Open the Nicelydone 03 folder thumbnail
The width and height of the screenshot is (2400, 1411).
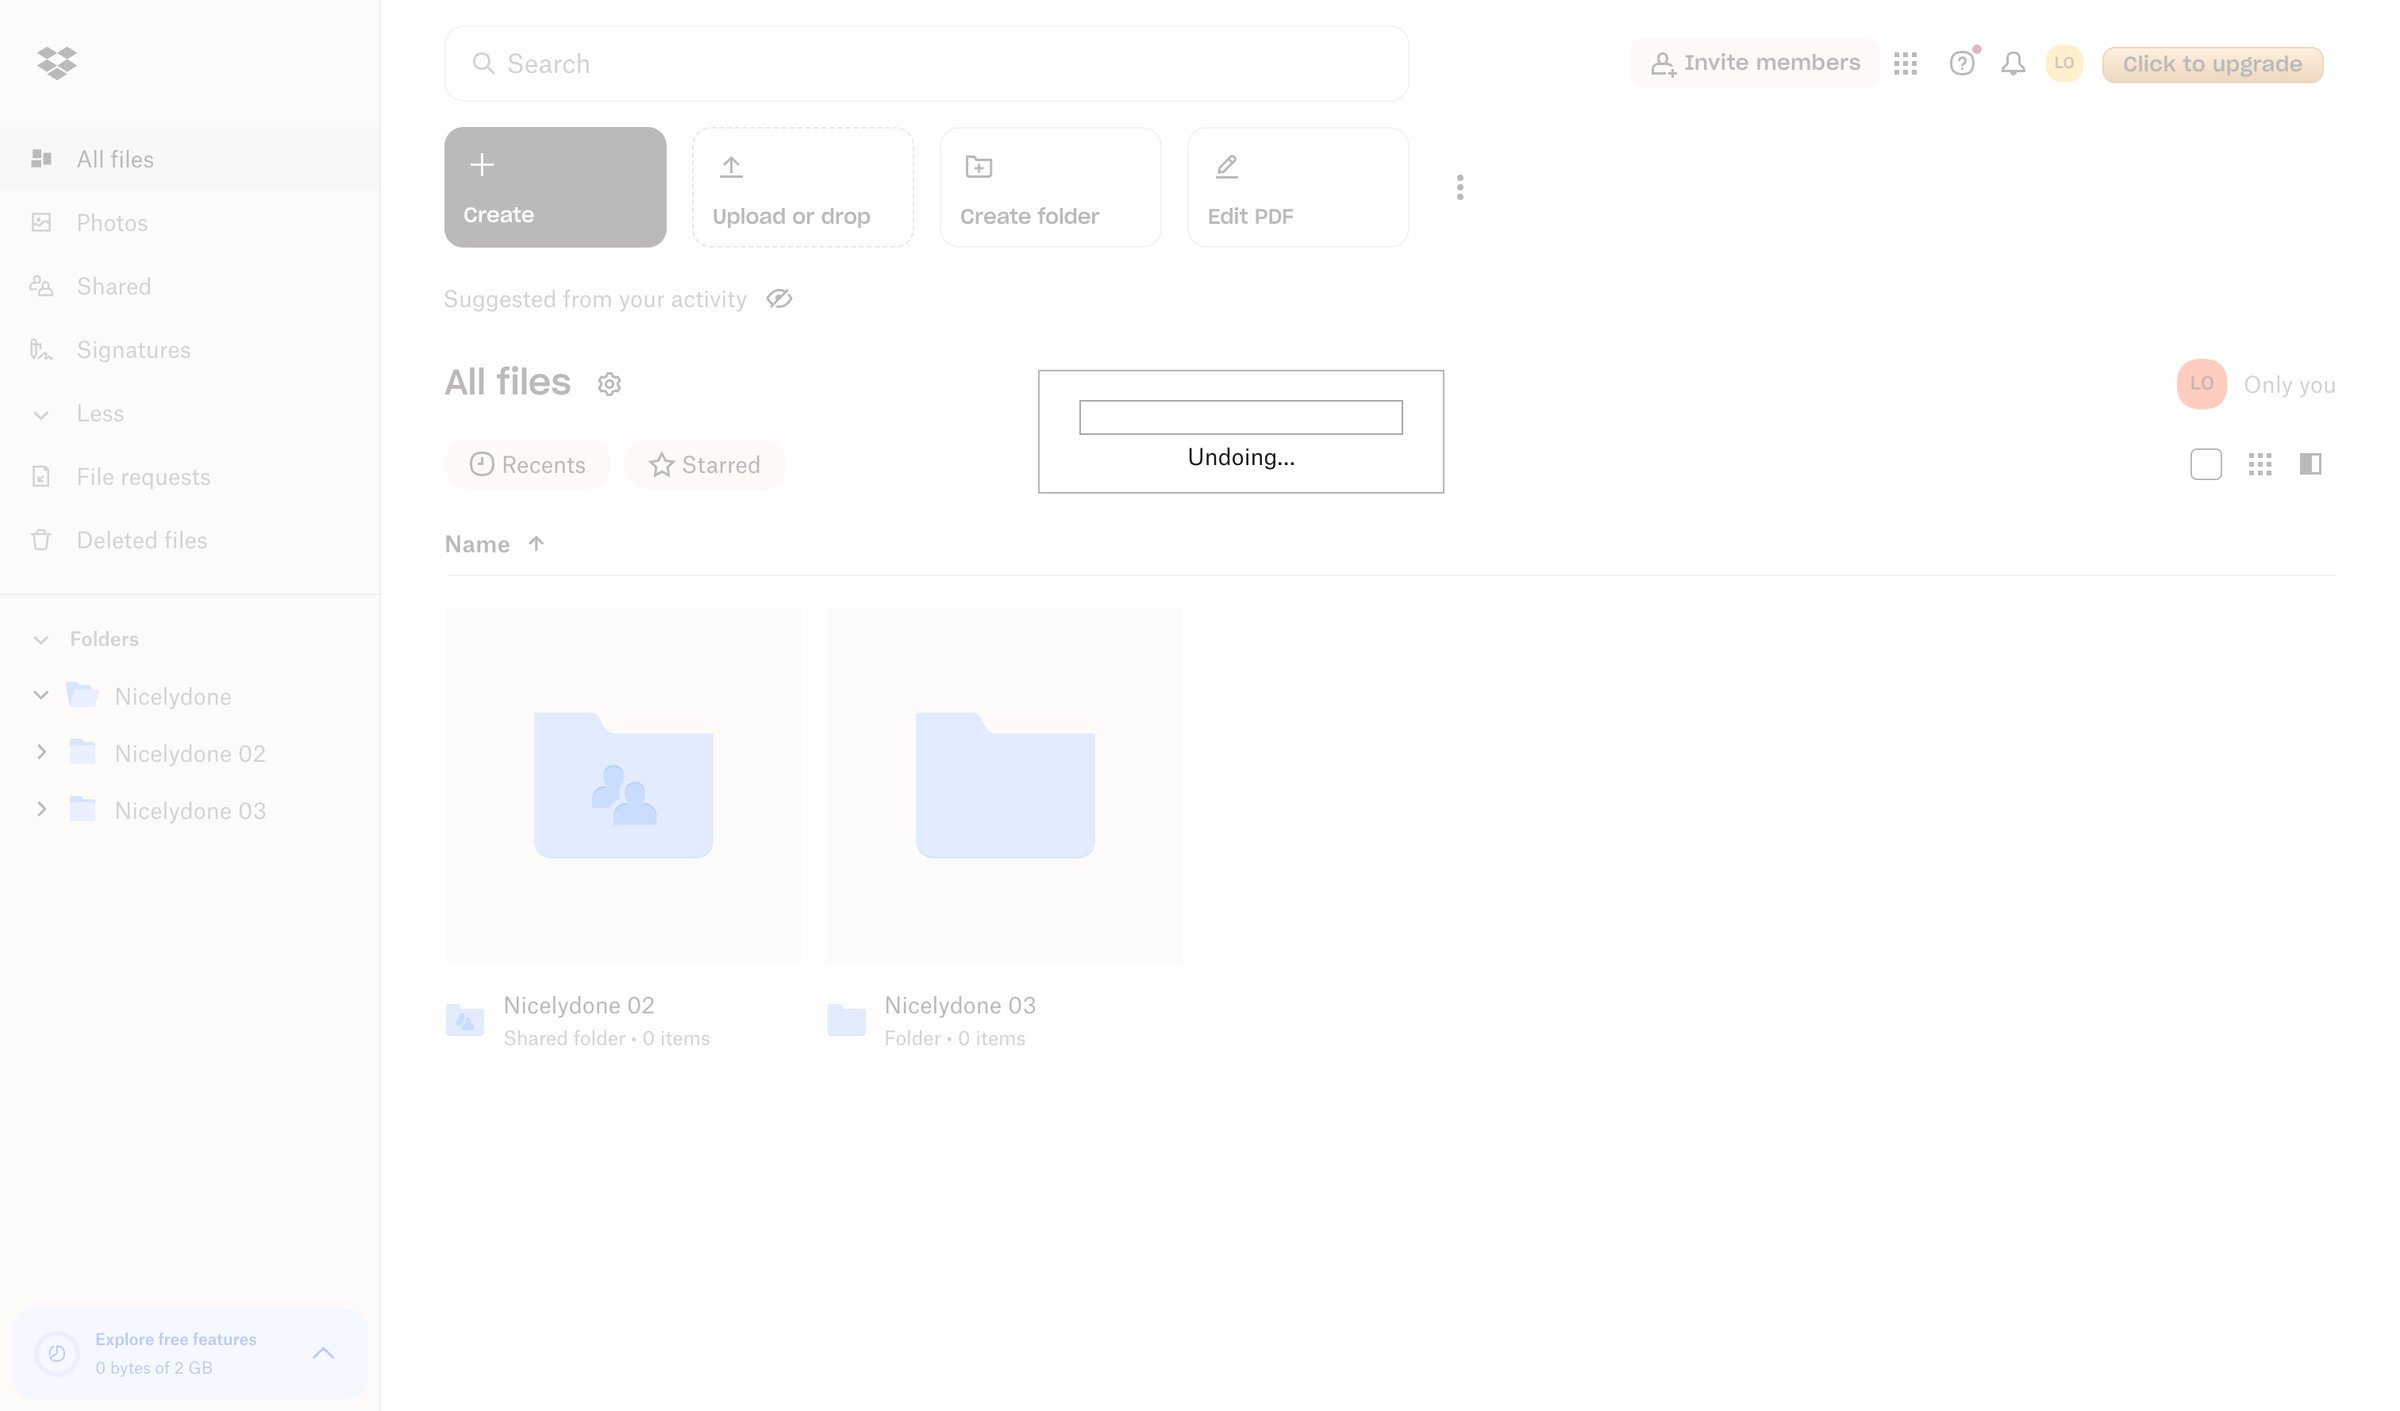point(1004,785)
